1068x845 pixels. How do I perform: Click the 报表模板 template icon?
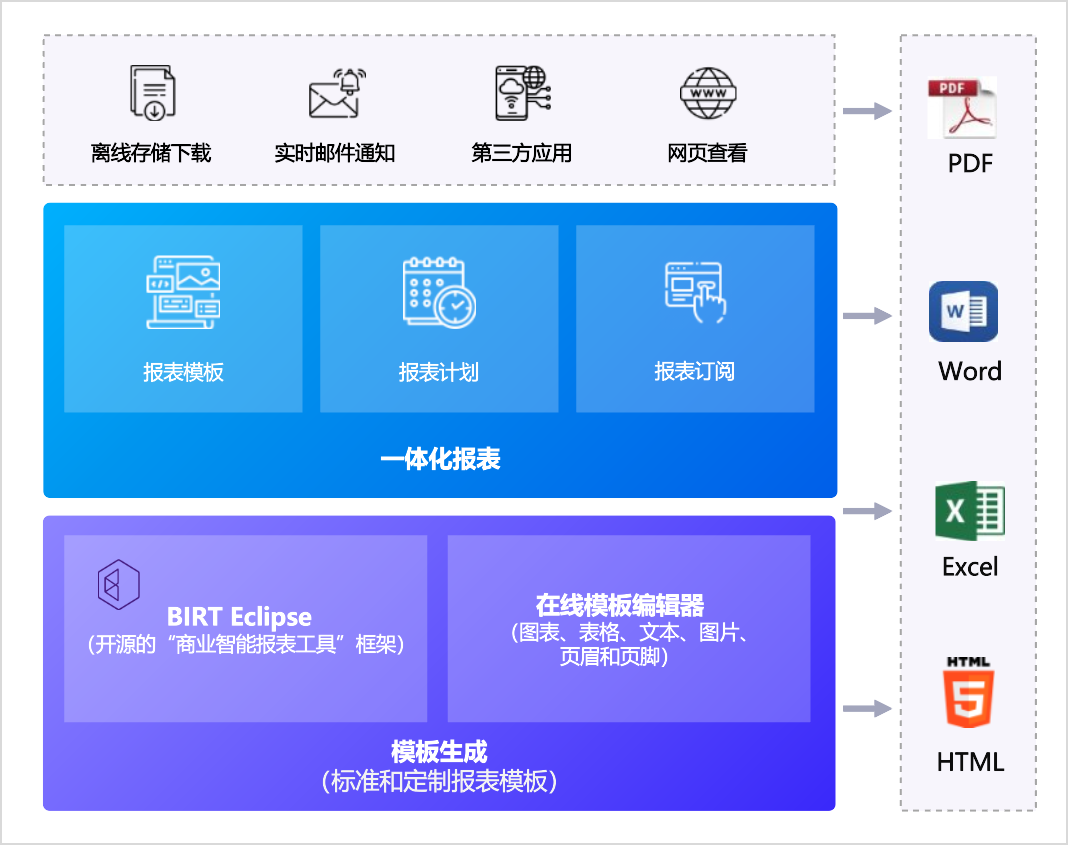point(183,292)
